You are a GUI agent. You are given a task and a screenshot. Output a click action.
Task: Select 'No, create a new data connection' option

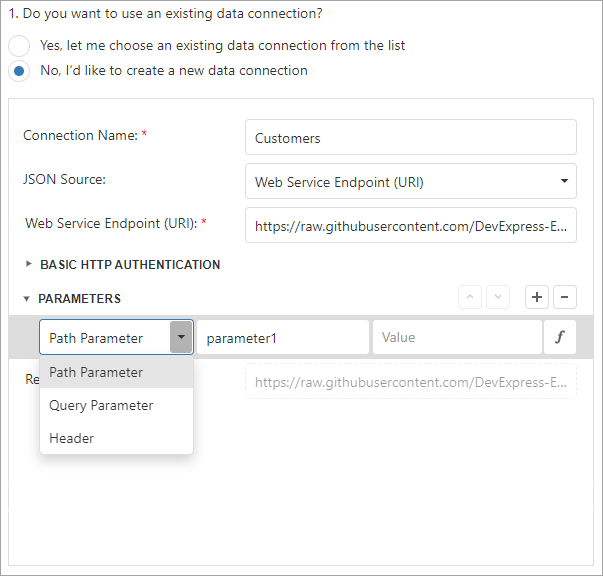19,71
